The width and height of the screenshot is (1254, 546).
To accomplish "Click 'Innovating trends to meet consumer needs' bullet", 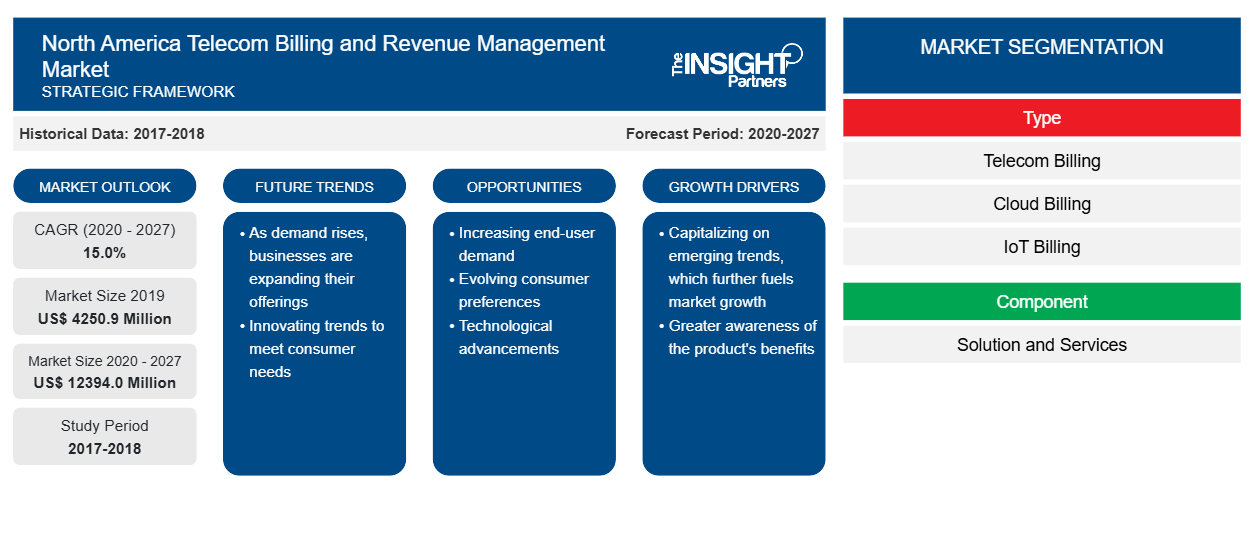I will coord(311,349).
